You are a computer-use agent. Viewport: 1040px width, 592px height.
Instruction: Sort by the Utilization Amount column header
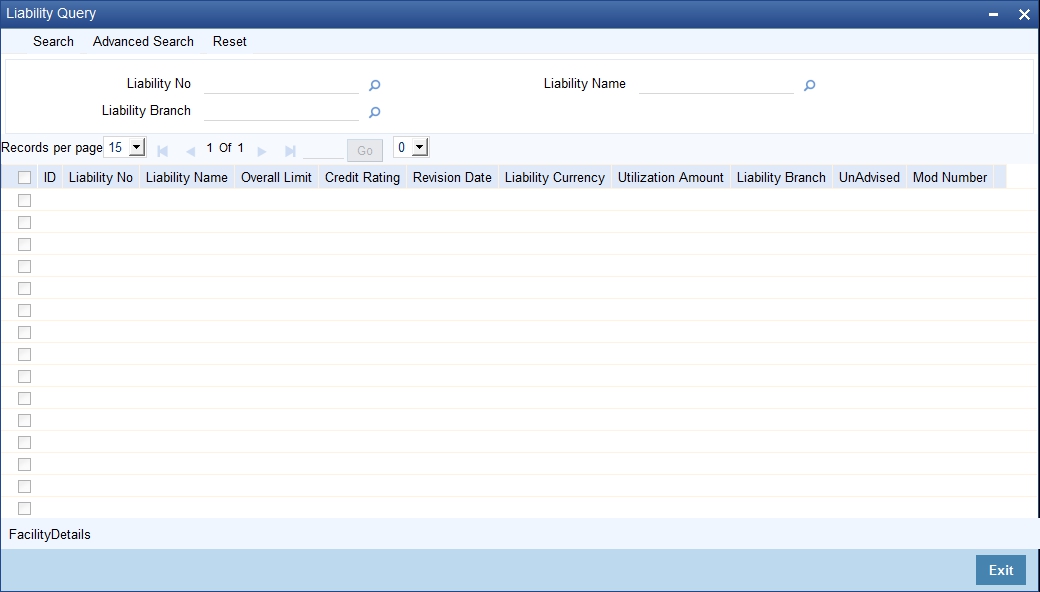(671, 178)
